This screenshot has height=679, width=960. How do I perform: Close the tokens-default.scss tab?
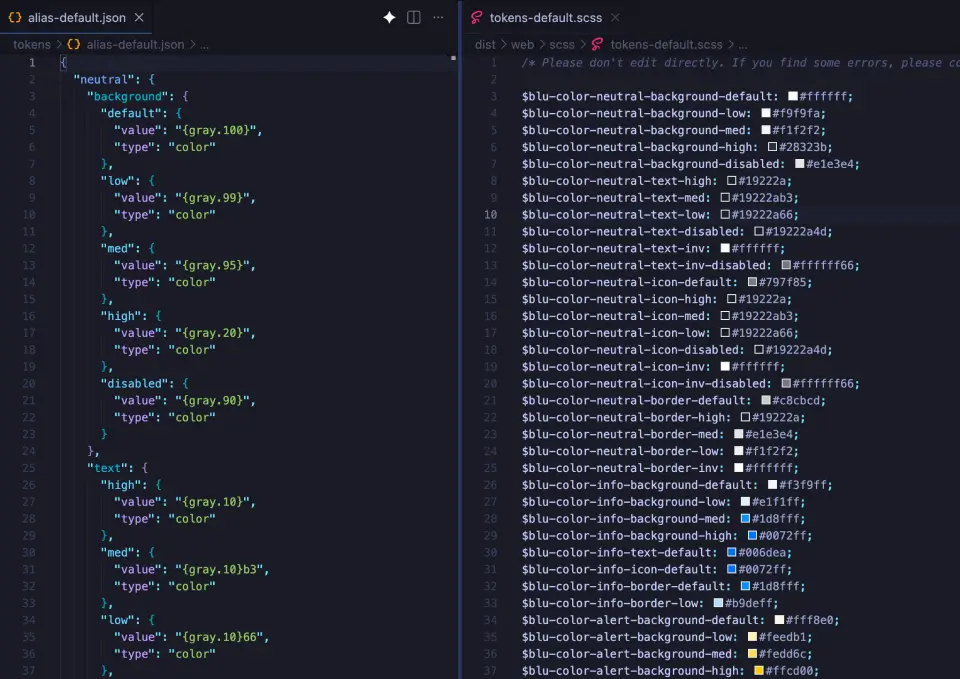click(615, 18)
